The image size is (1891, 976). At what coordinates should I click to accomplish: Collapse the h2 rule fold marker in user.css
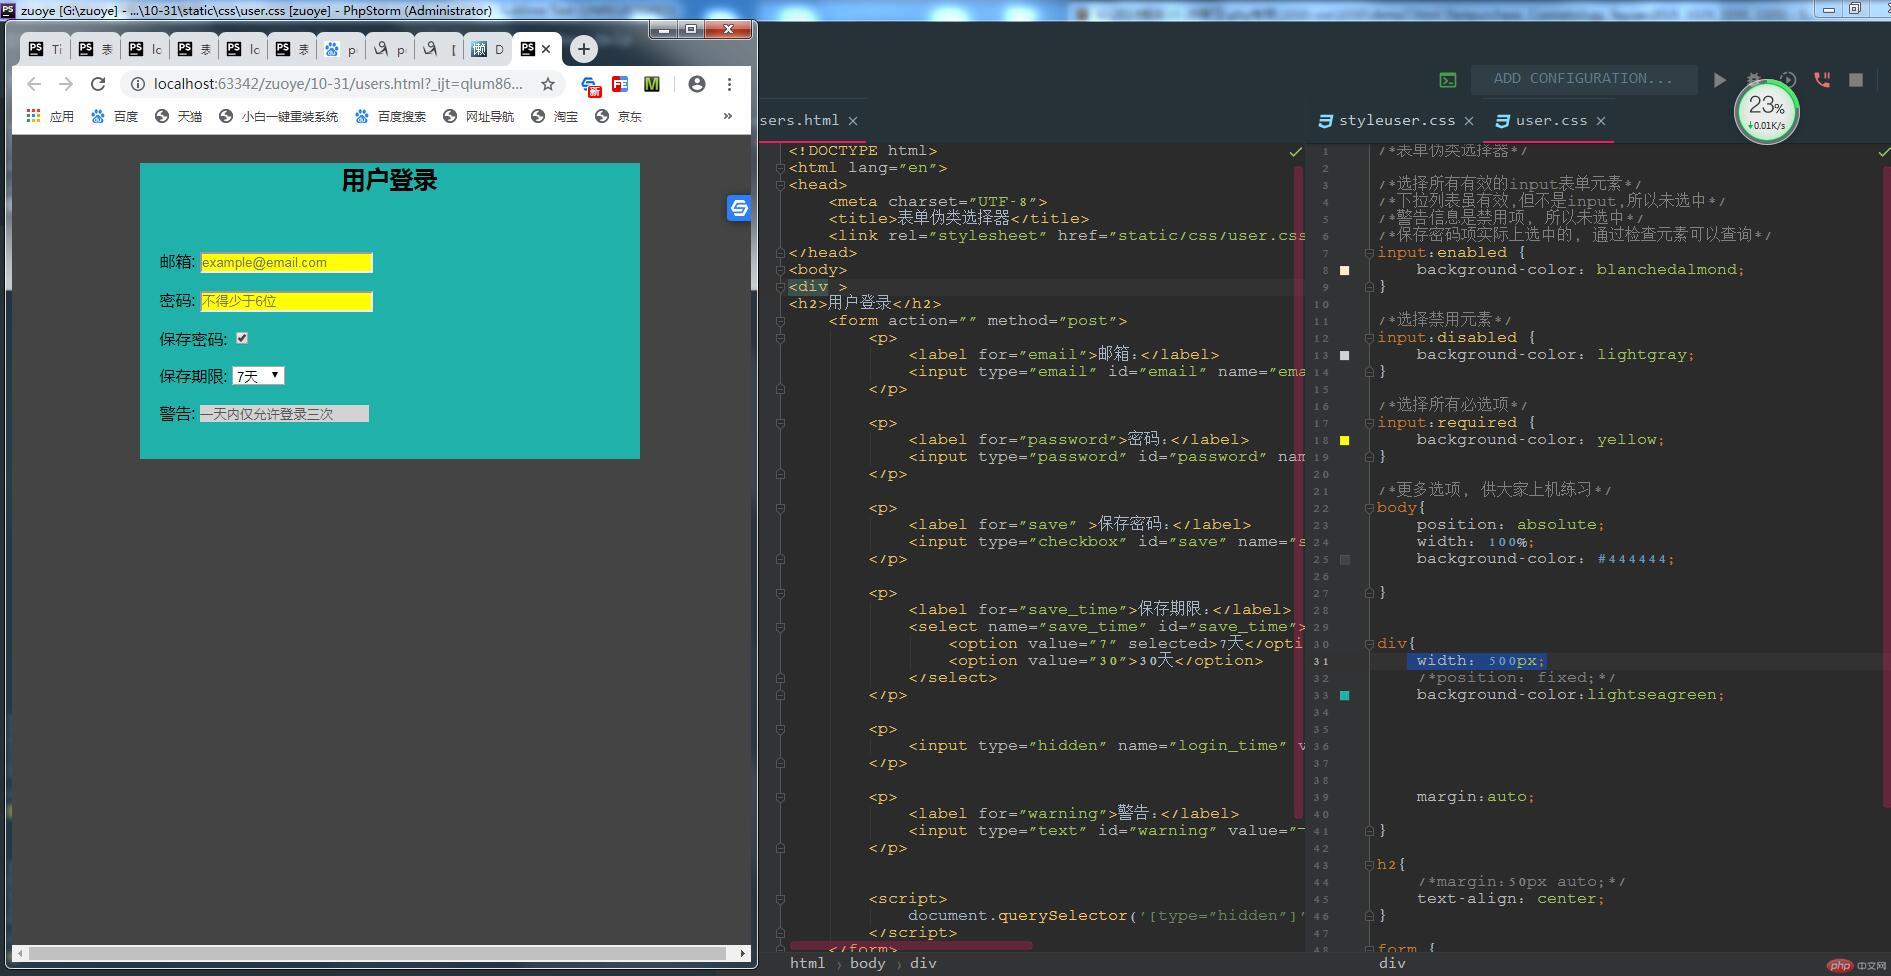(1369, 865)
